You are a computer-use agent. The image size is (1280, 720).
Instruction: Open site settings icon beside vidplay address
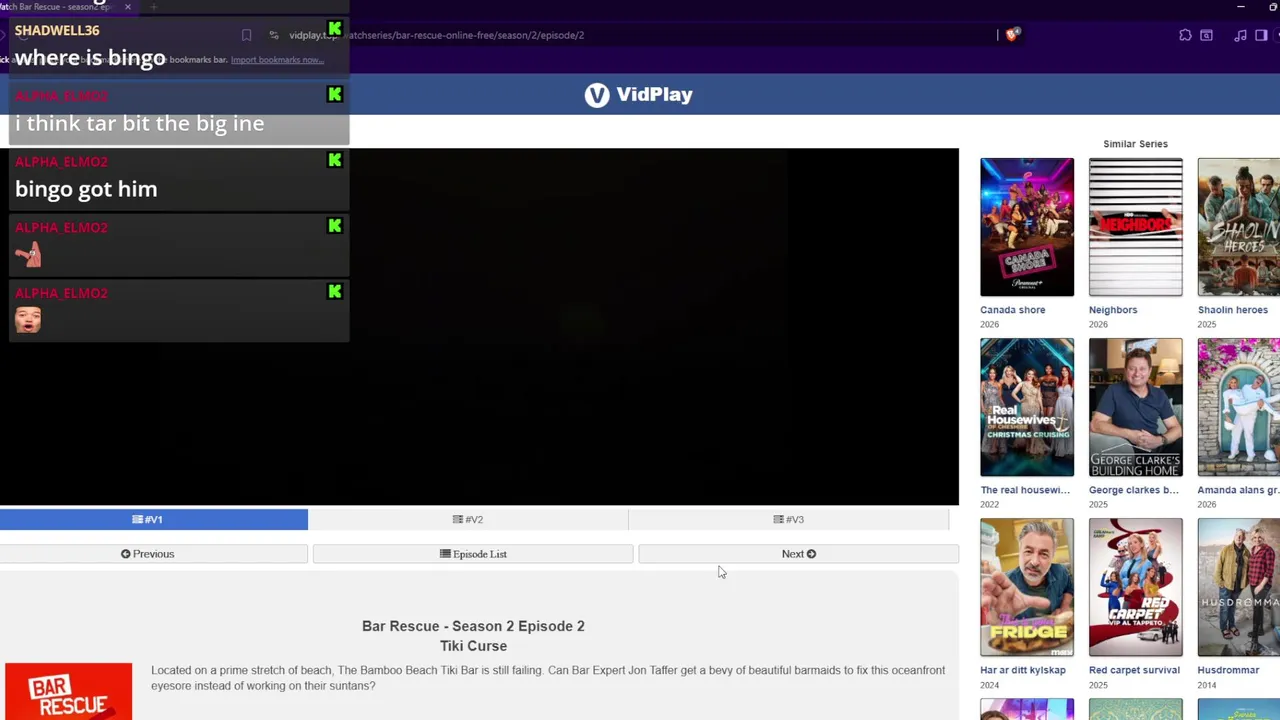point(273,35)
